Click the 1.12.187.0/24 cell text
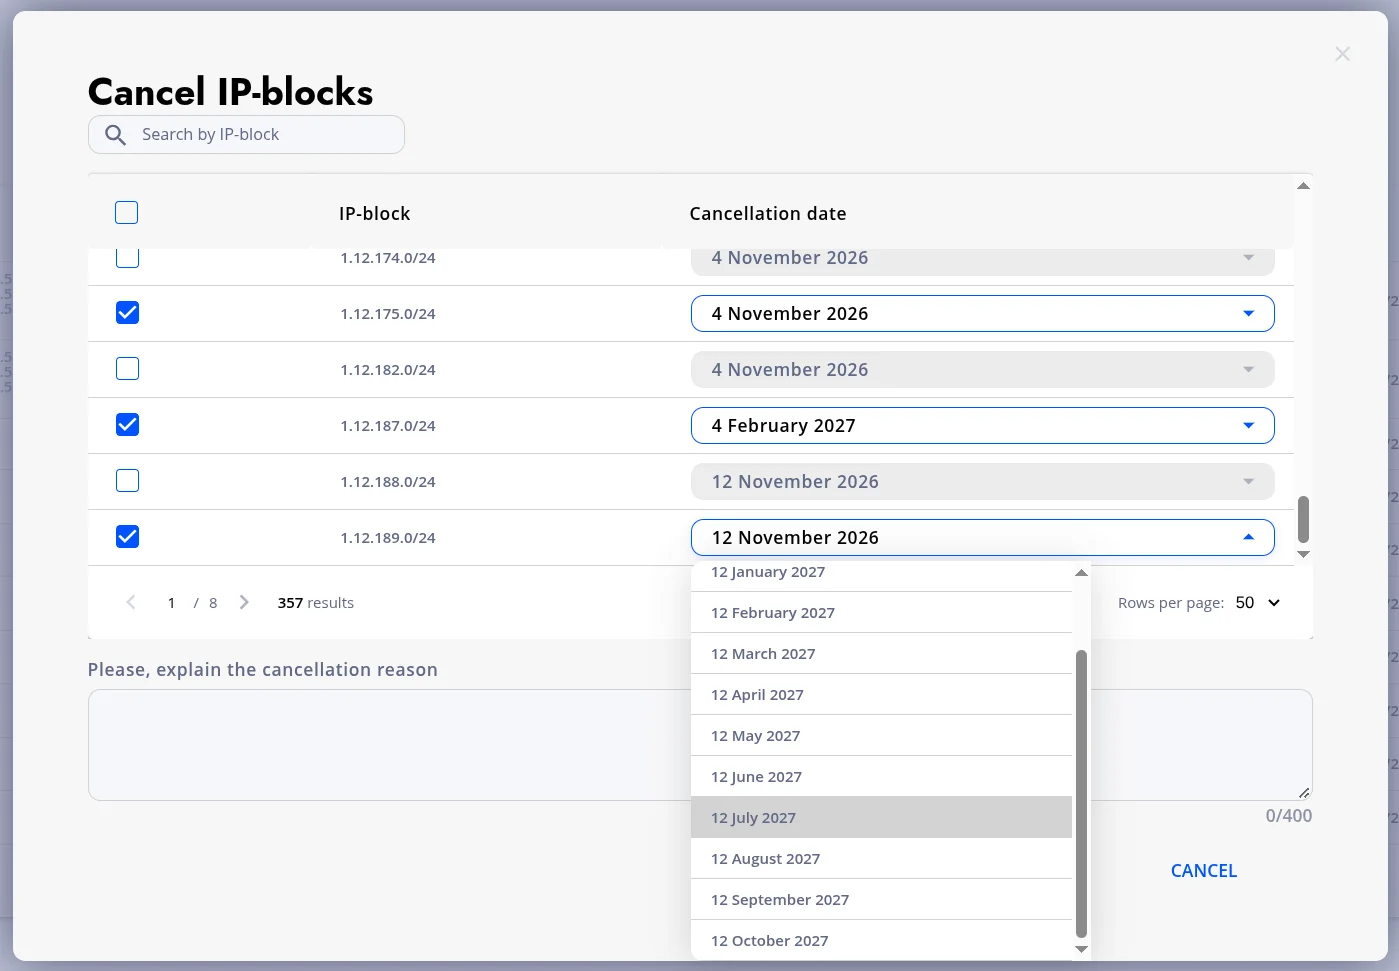 click(388, 426)
